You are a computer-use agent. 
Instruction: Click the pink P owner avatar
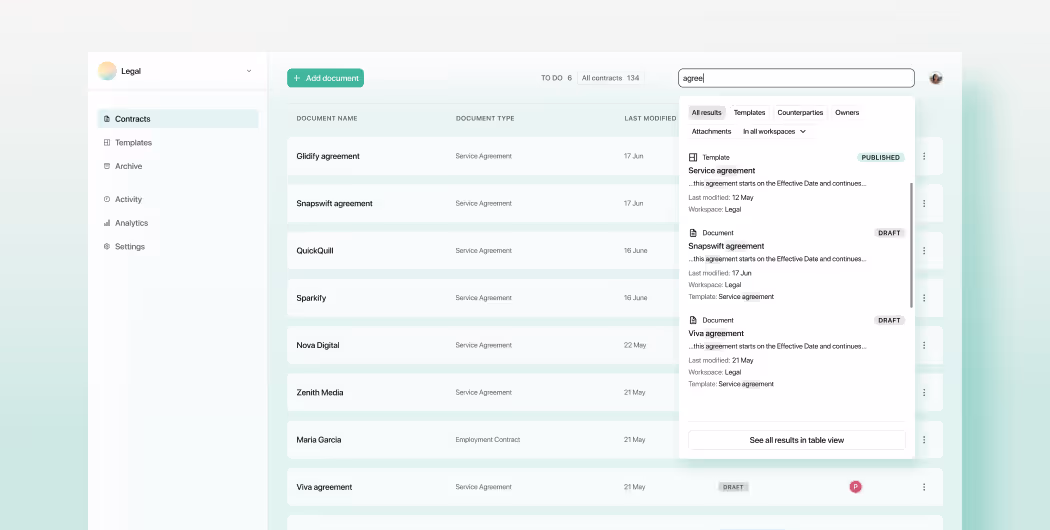pos(855,487)
